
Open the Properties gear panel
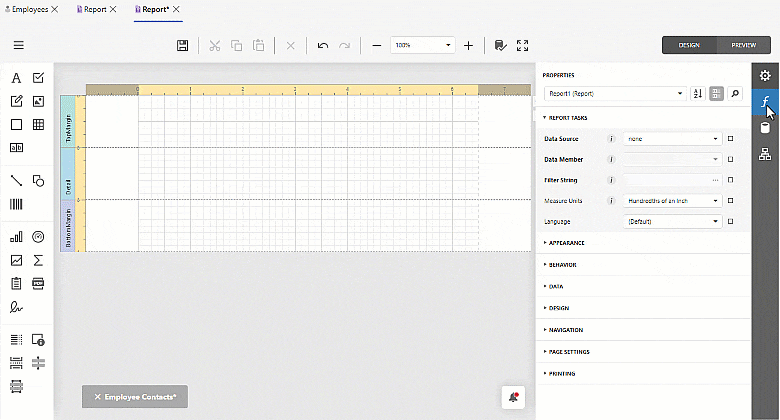pyautogui.click(x=765, y=76)
